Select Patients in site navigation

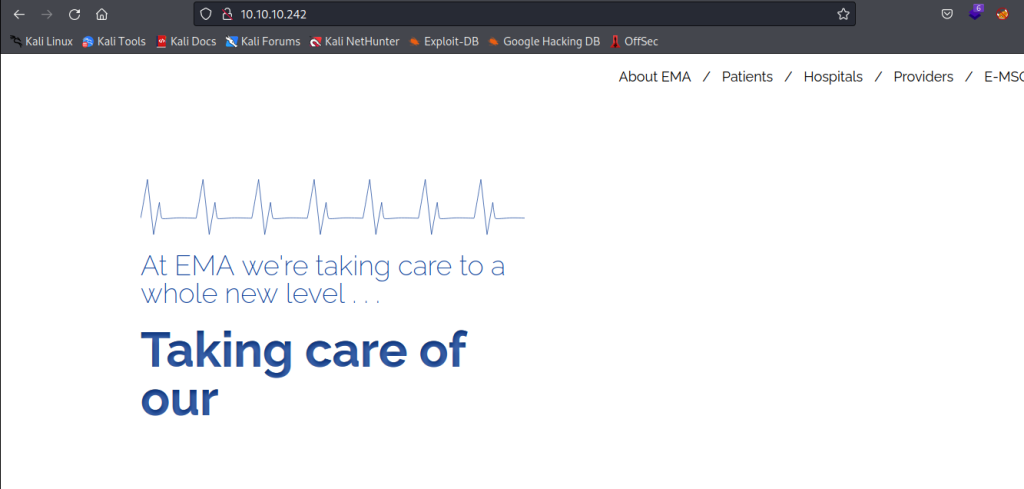[747, 77]
